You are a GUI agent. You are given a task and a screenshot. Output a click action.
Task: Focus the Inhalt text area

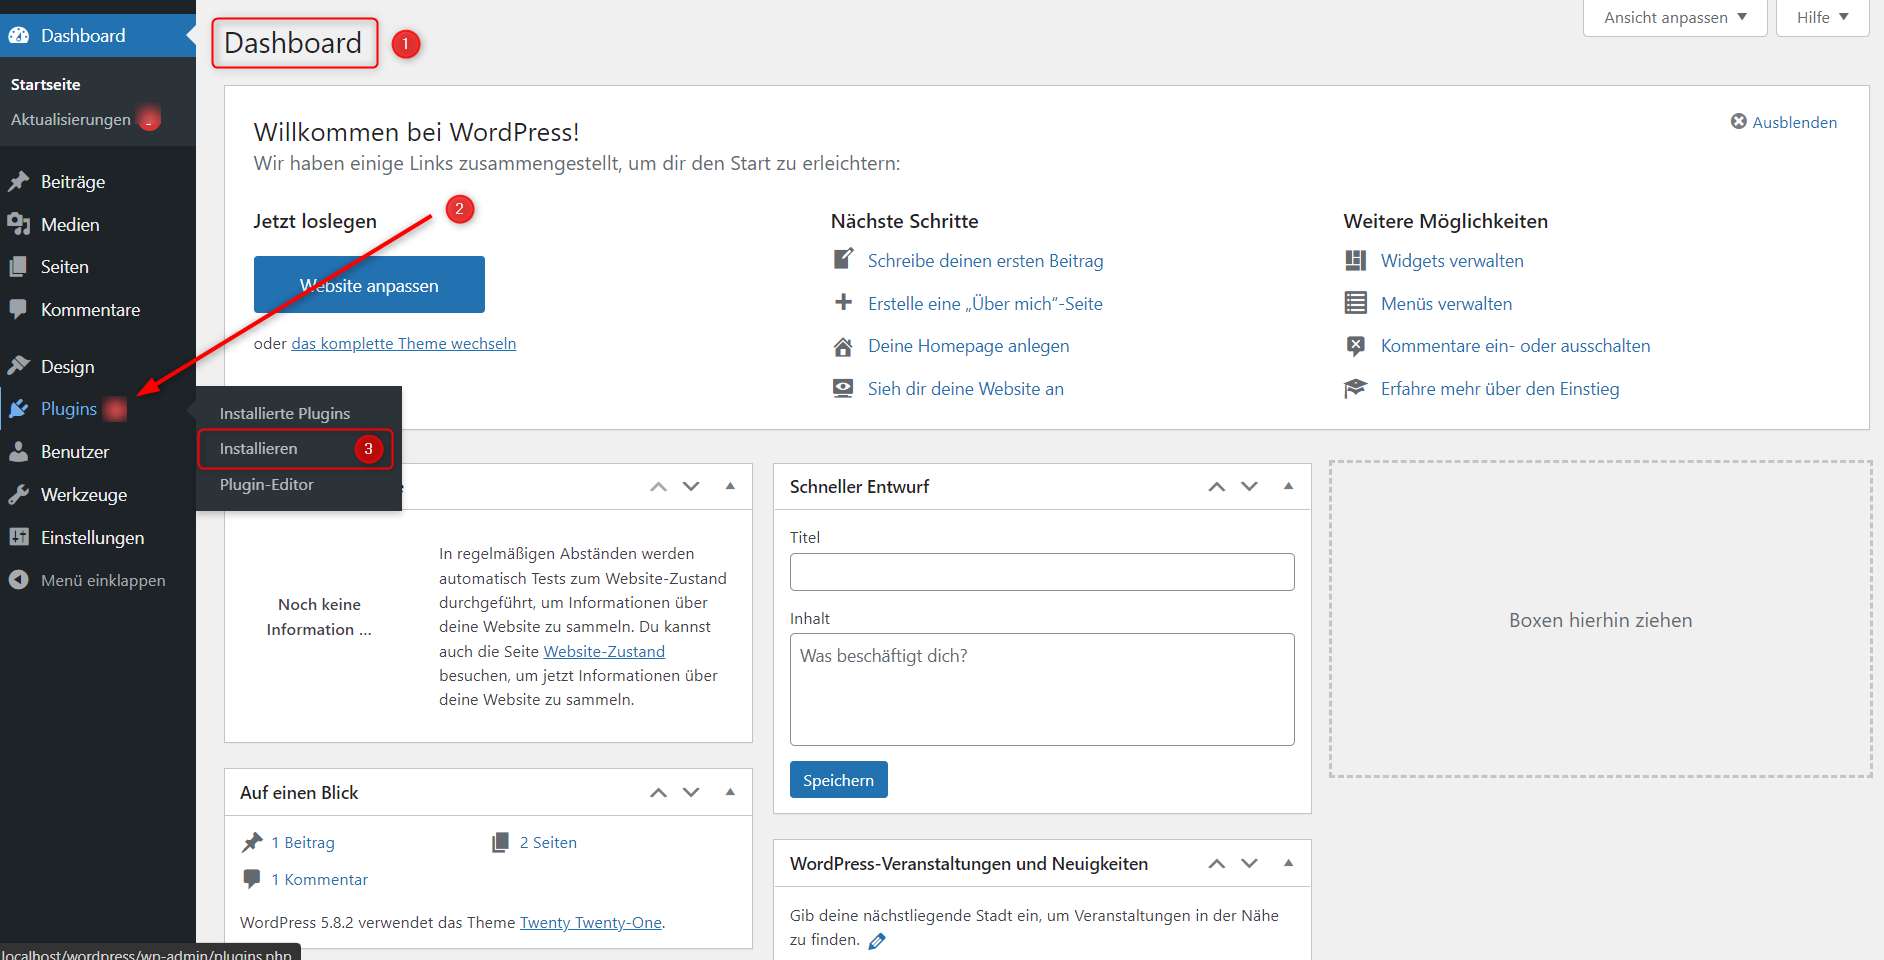1042,689
